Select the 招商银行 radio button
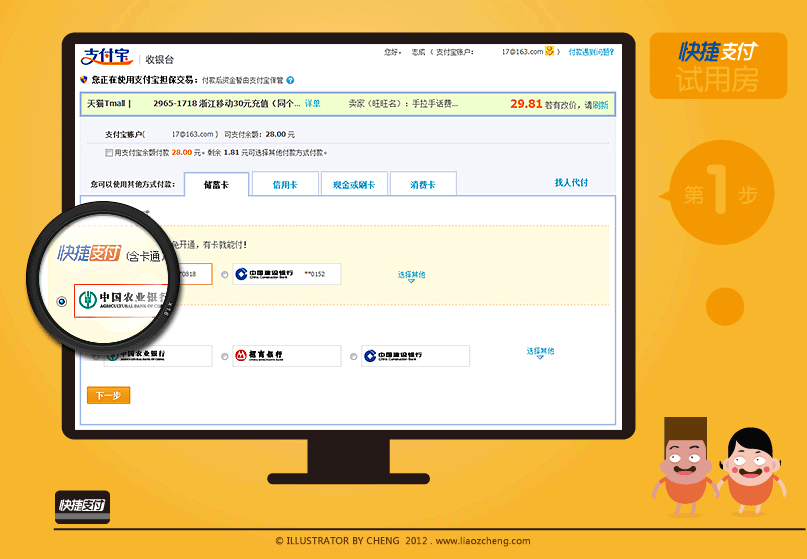 224,356
